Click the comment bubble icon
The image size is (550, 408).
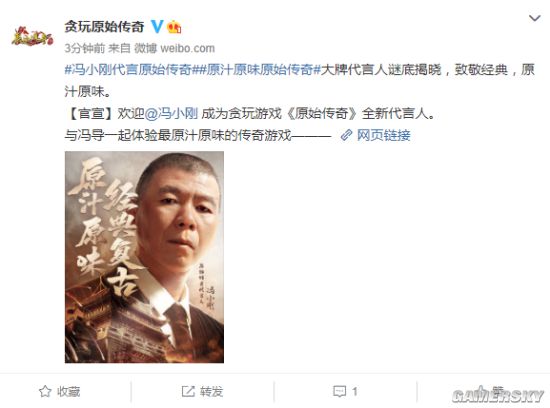pos(339,391)
